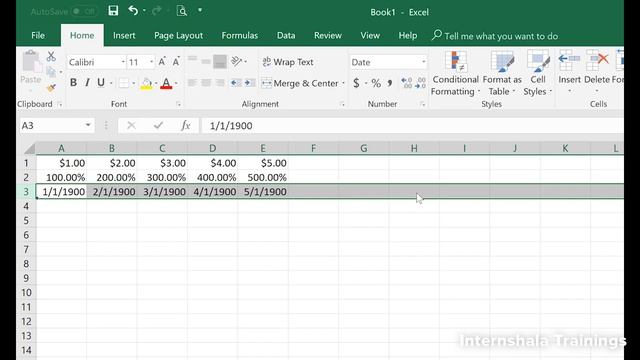Toggle Italic formatting

(x=87, y=83)
